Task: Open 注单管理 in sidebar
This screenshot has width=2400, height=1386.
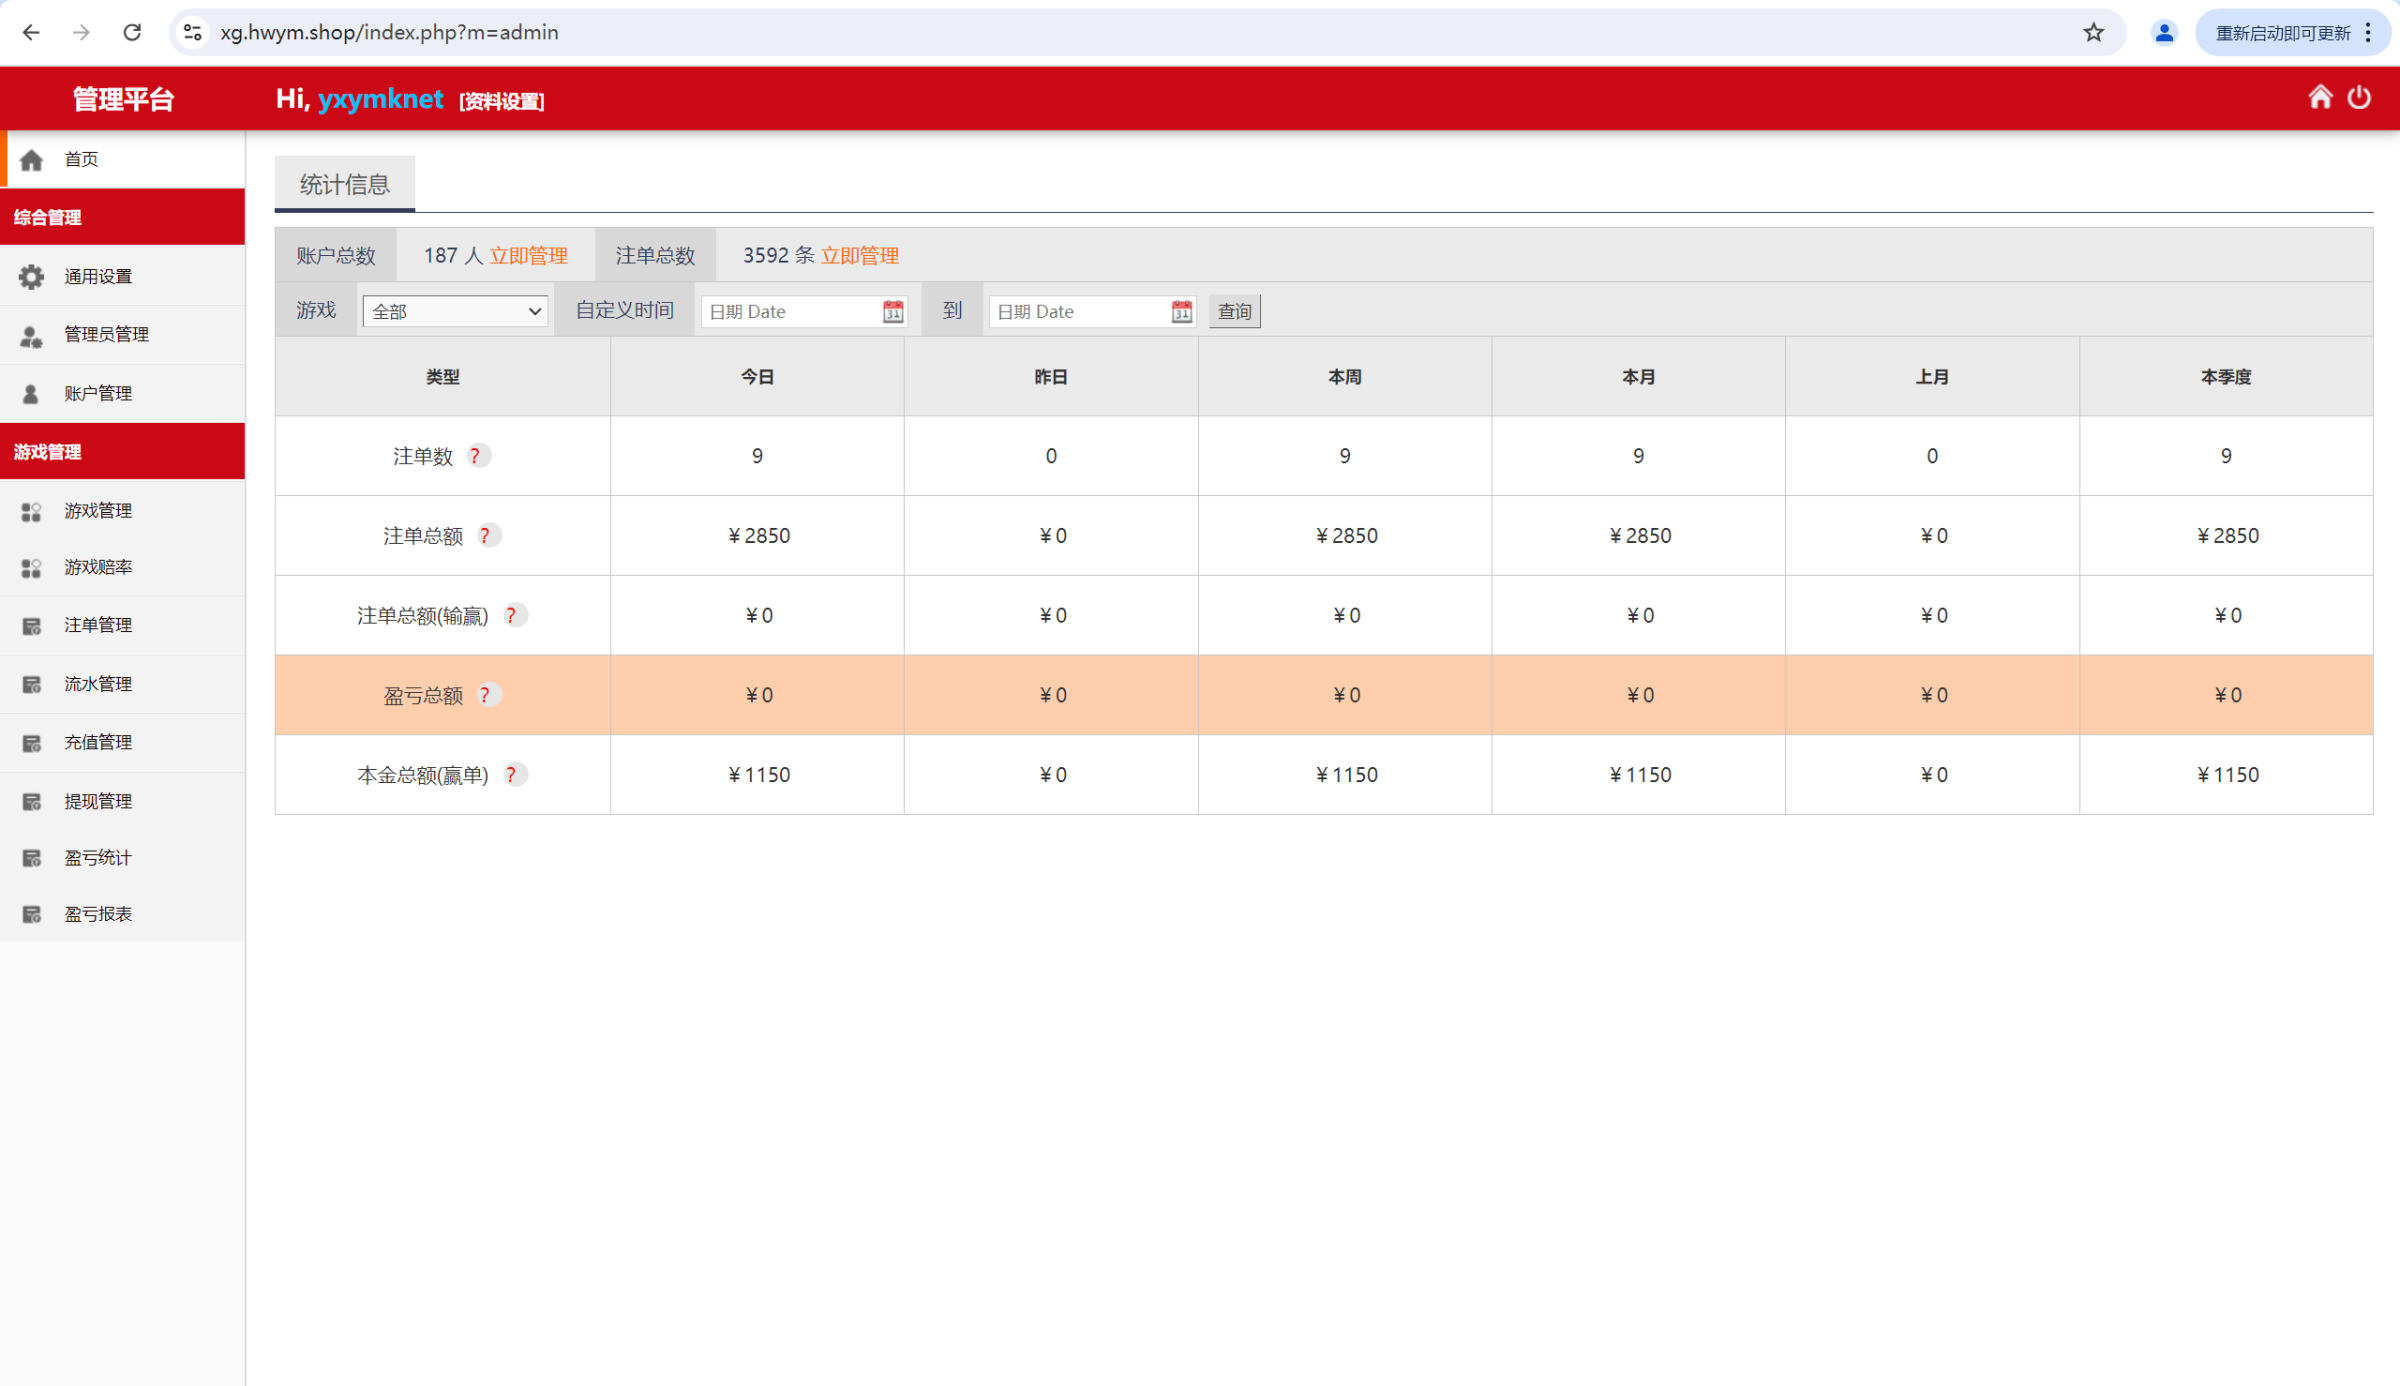Action: (98, 625)
